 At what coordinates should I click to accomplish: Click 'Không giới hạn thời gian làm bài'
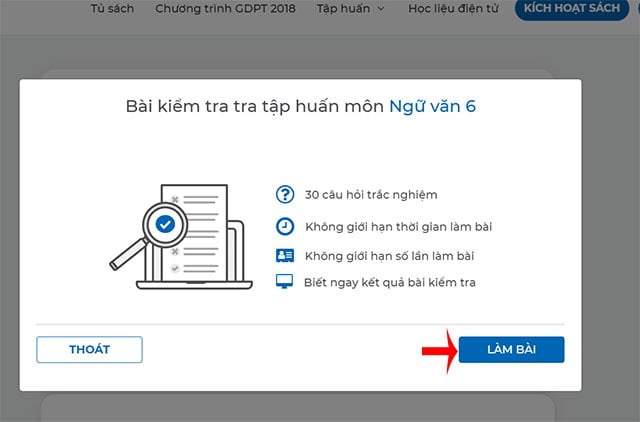(x=399, y=227)
